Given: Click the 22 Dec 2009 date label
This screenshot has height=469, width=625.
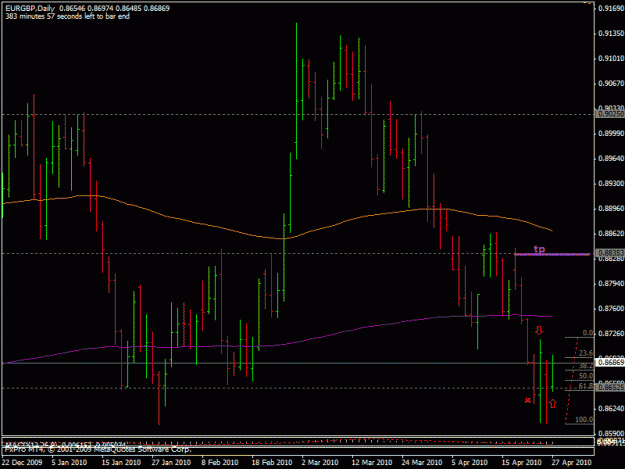Looking at the screenshot, I should point(22,462).
